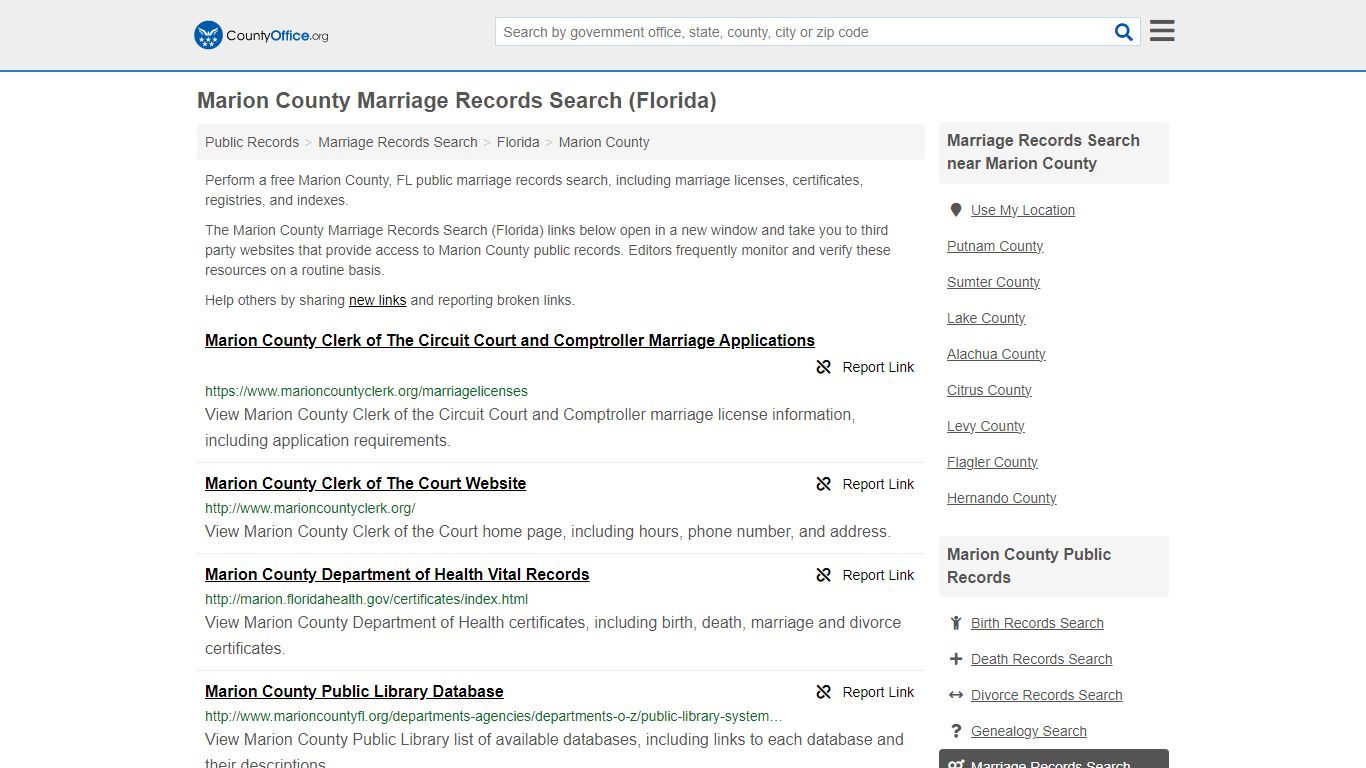The height and width of the screenshot is (768, 1366).
Task: Select the highlighted Marriage Records Search item
Action: 1054,759
